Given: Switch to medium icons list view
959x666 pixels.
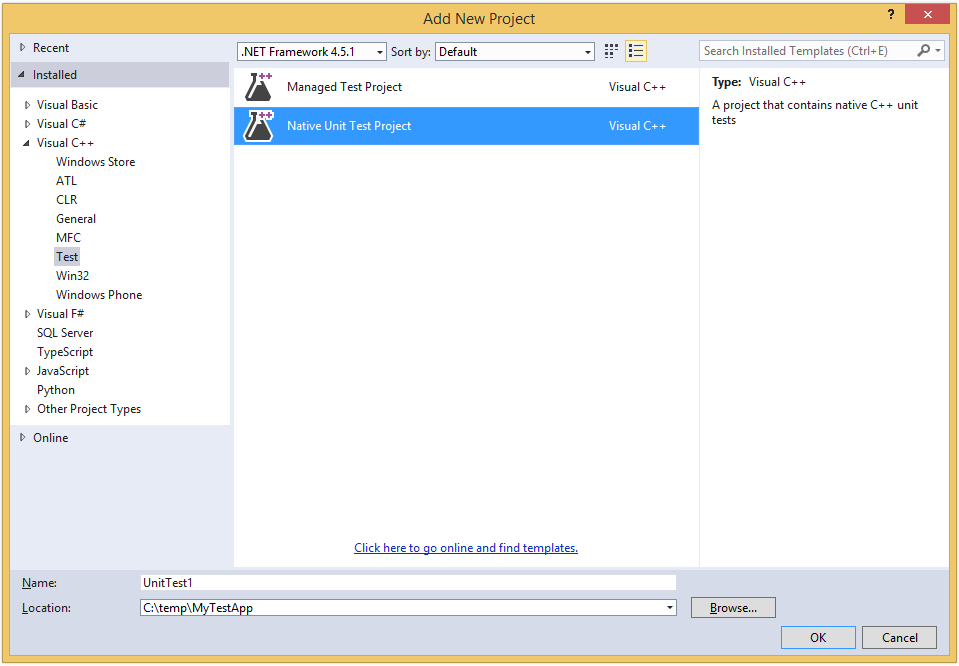Looking at the screenshot, I should (636, 51).
